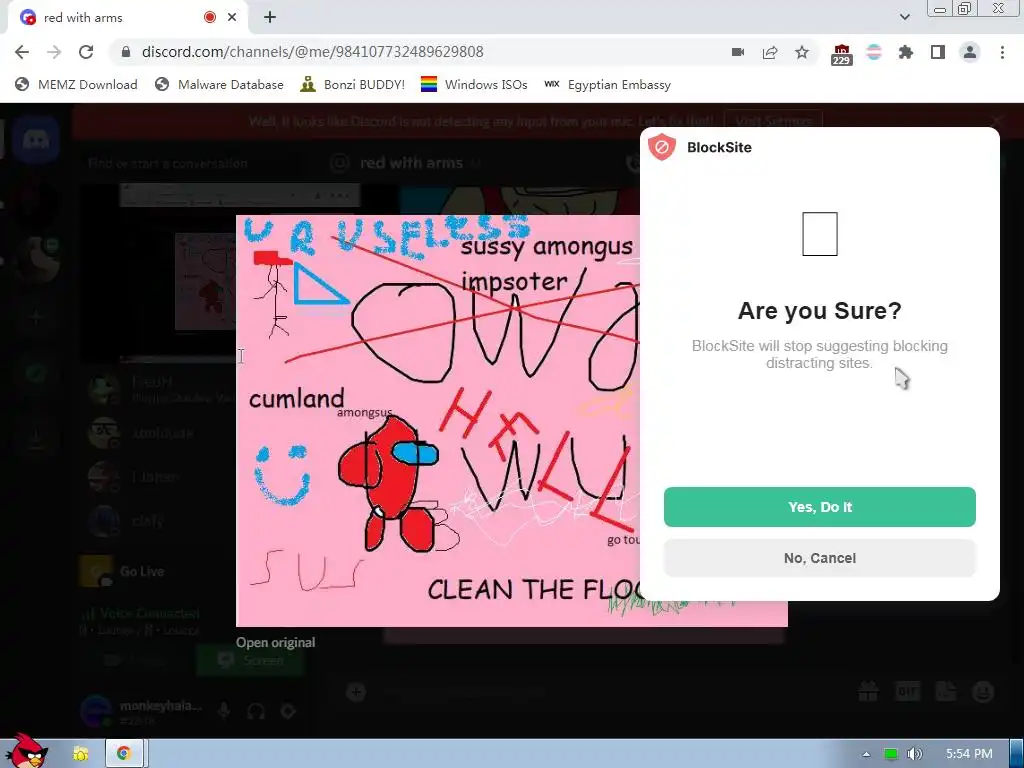Open Egyptian Embassy bookmark
1024x768 pixels.
(x=608, y=84)
